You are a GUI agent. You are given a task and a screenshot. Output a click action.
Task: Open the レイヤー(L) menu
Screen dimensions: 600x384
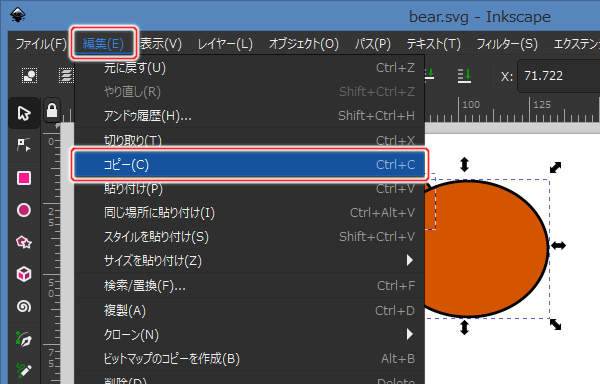pyautogui.click(x=225, y=44)
